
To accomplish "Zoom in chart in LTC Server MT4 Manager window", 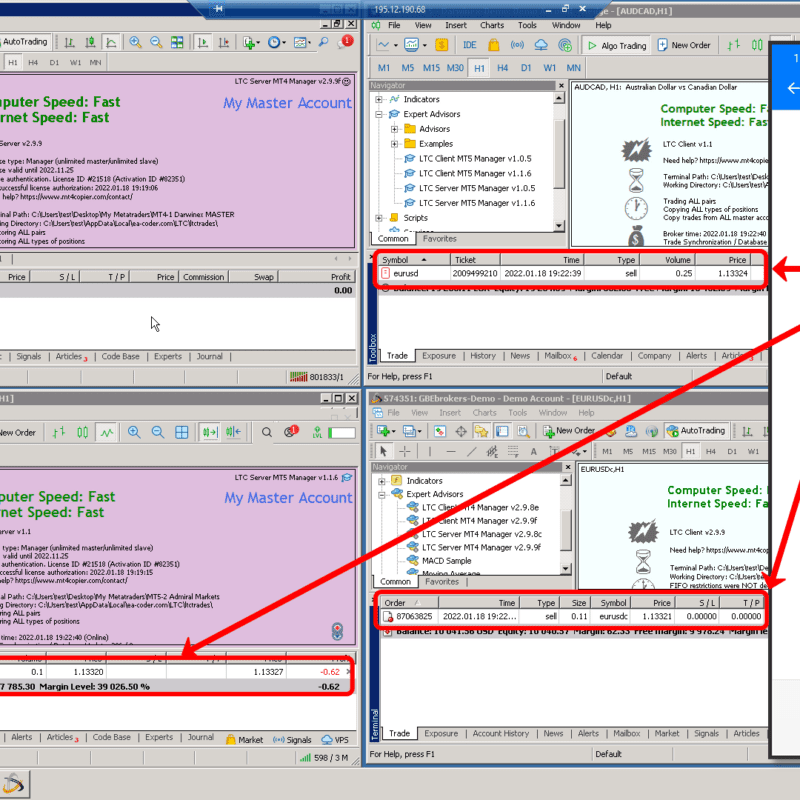I will [x=135, y=42].
